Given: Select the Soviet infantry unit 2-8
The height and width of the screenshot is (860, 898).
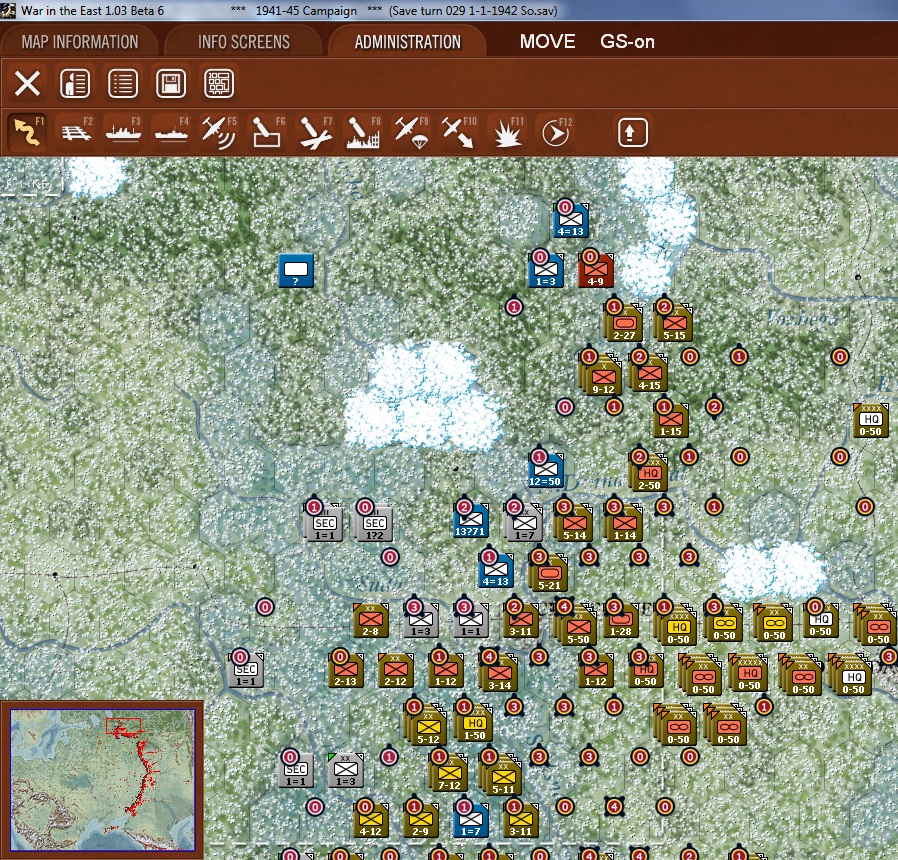Looking at the screenshot, I should click(x=371, y=621).
